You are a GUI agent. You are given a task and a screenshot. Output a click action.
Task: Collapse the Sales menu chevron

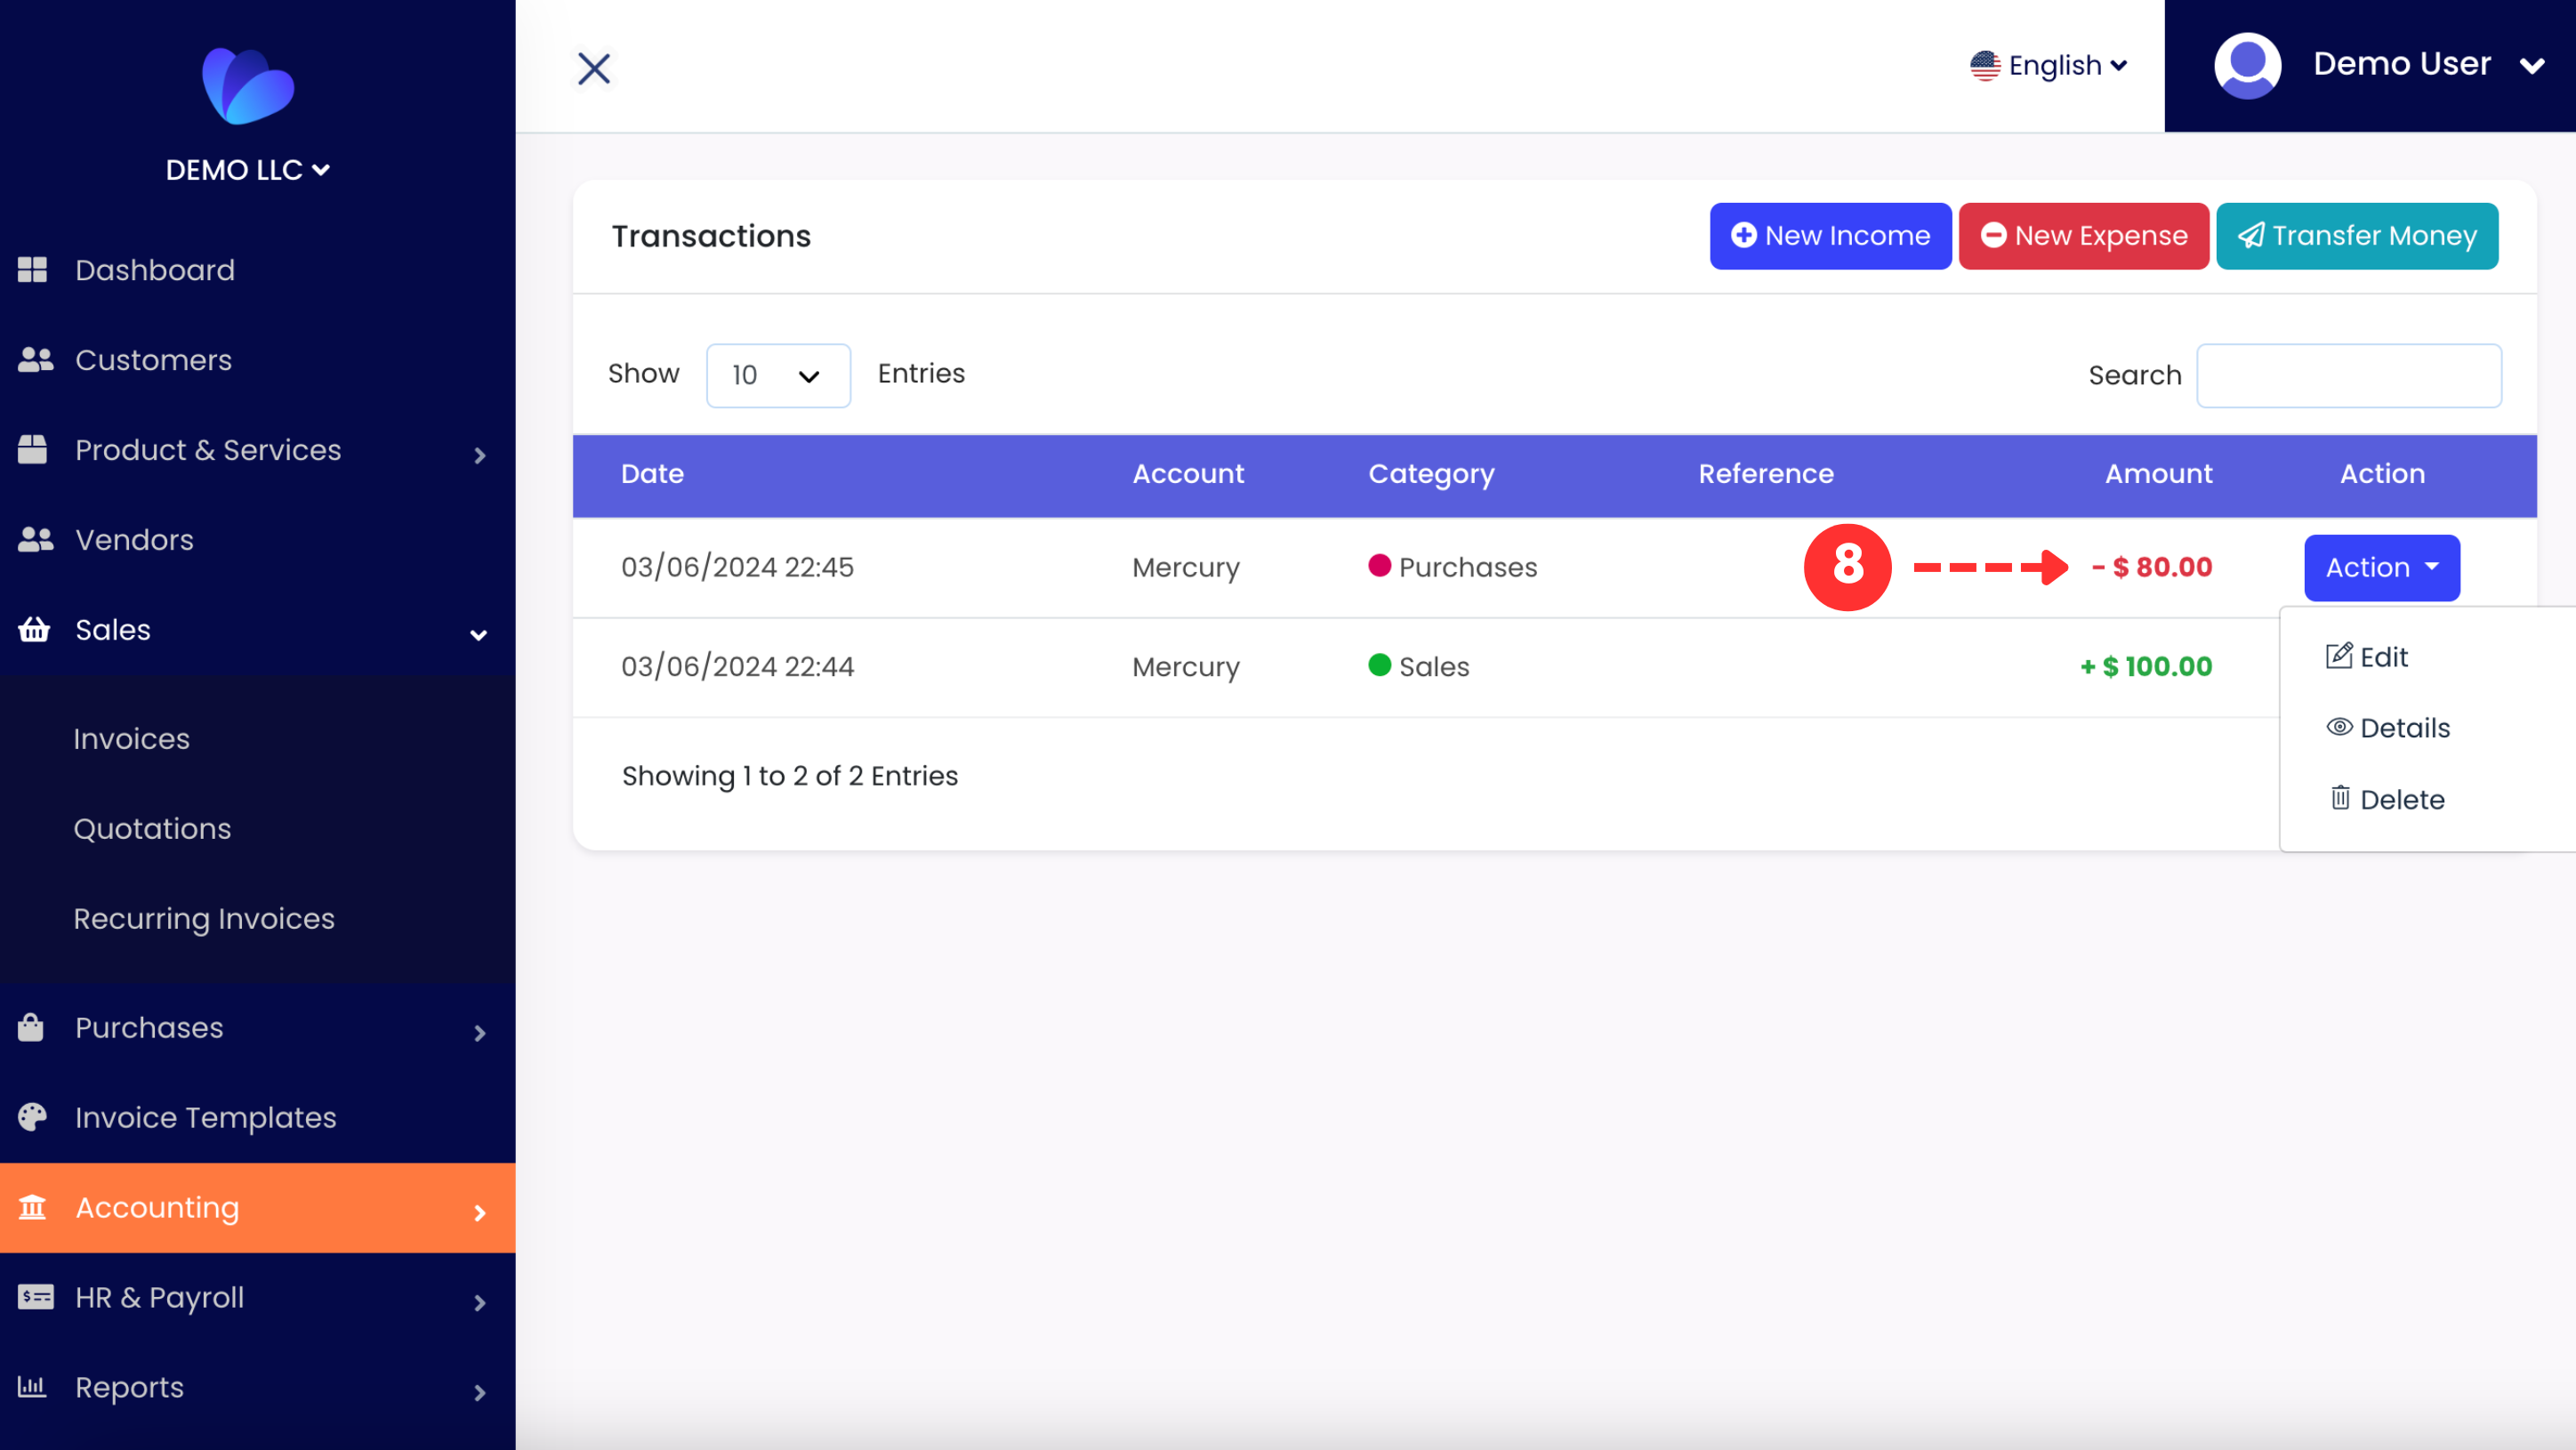(479, 635)
